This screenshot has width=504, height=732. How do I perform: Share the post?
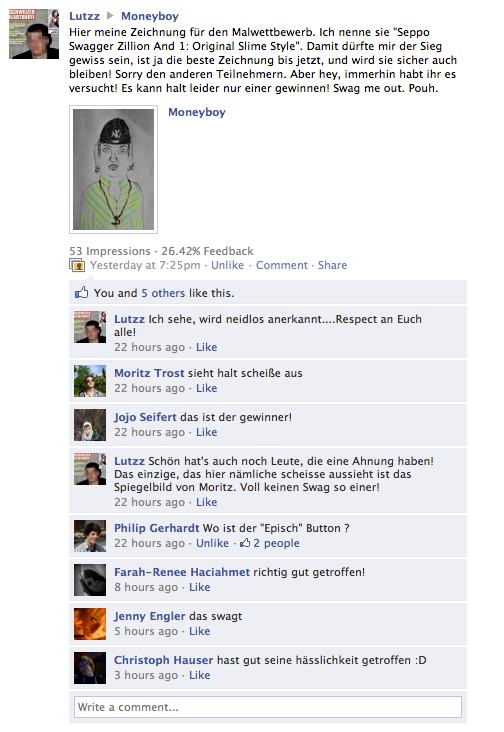click(332, 265)
